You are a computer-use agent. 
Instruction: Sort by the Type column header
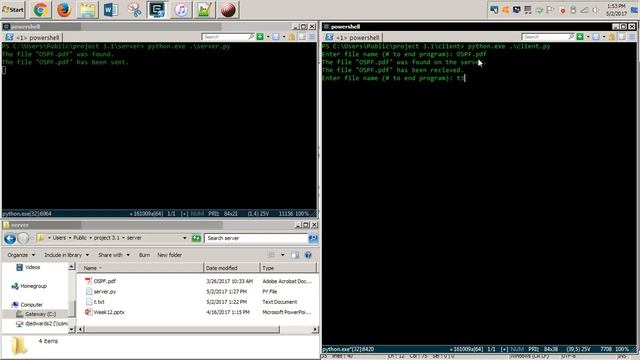pos(288,268)
